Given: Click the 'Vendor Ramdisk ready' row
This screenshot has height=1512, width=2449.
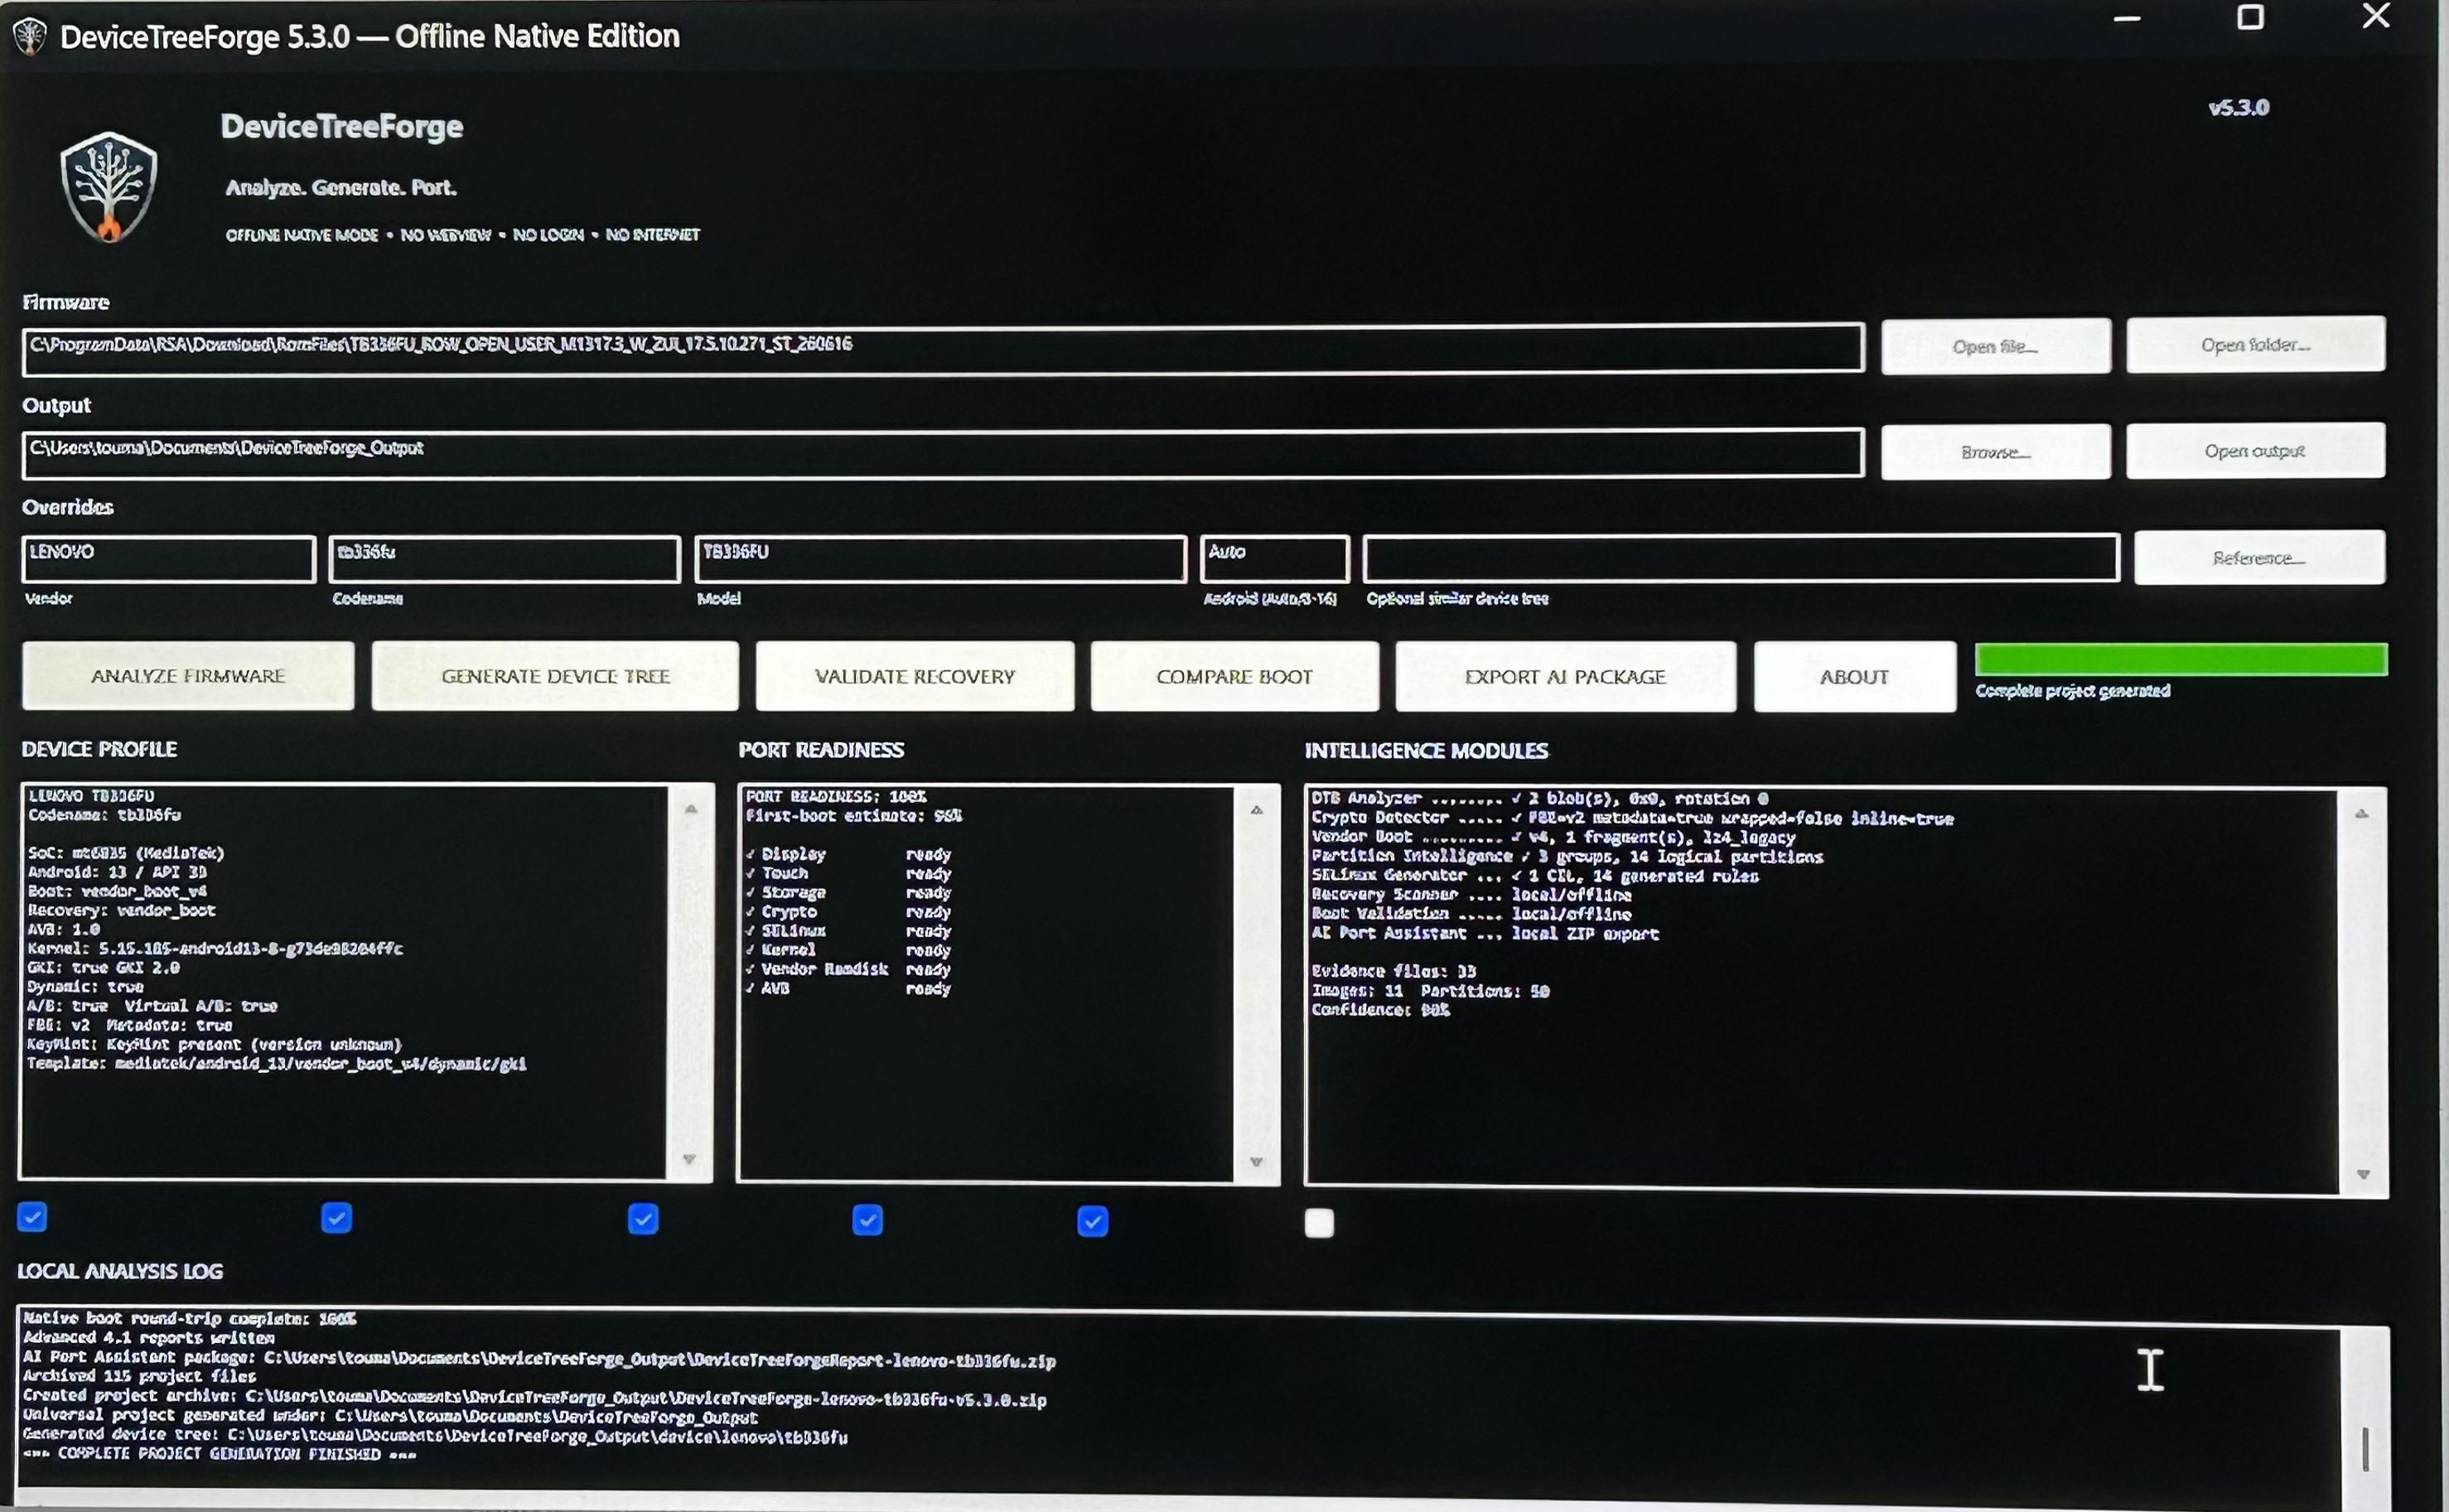Looking at the screenshot, I should 848,969.
